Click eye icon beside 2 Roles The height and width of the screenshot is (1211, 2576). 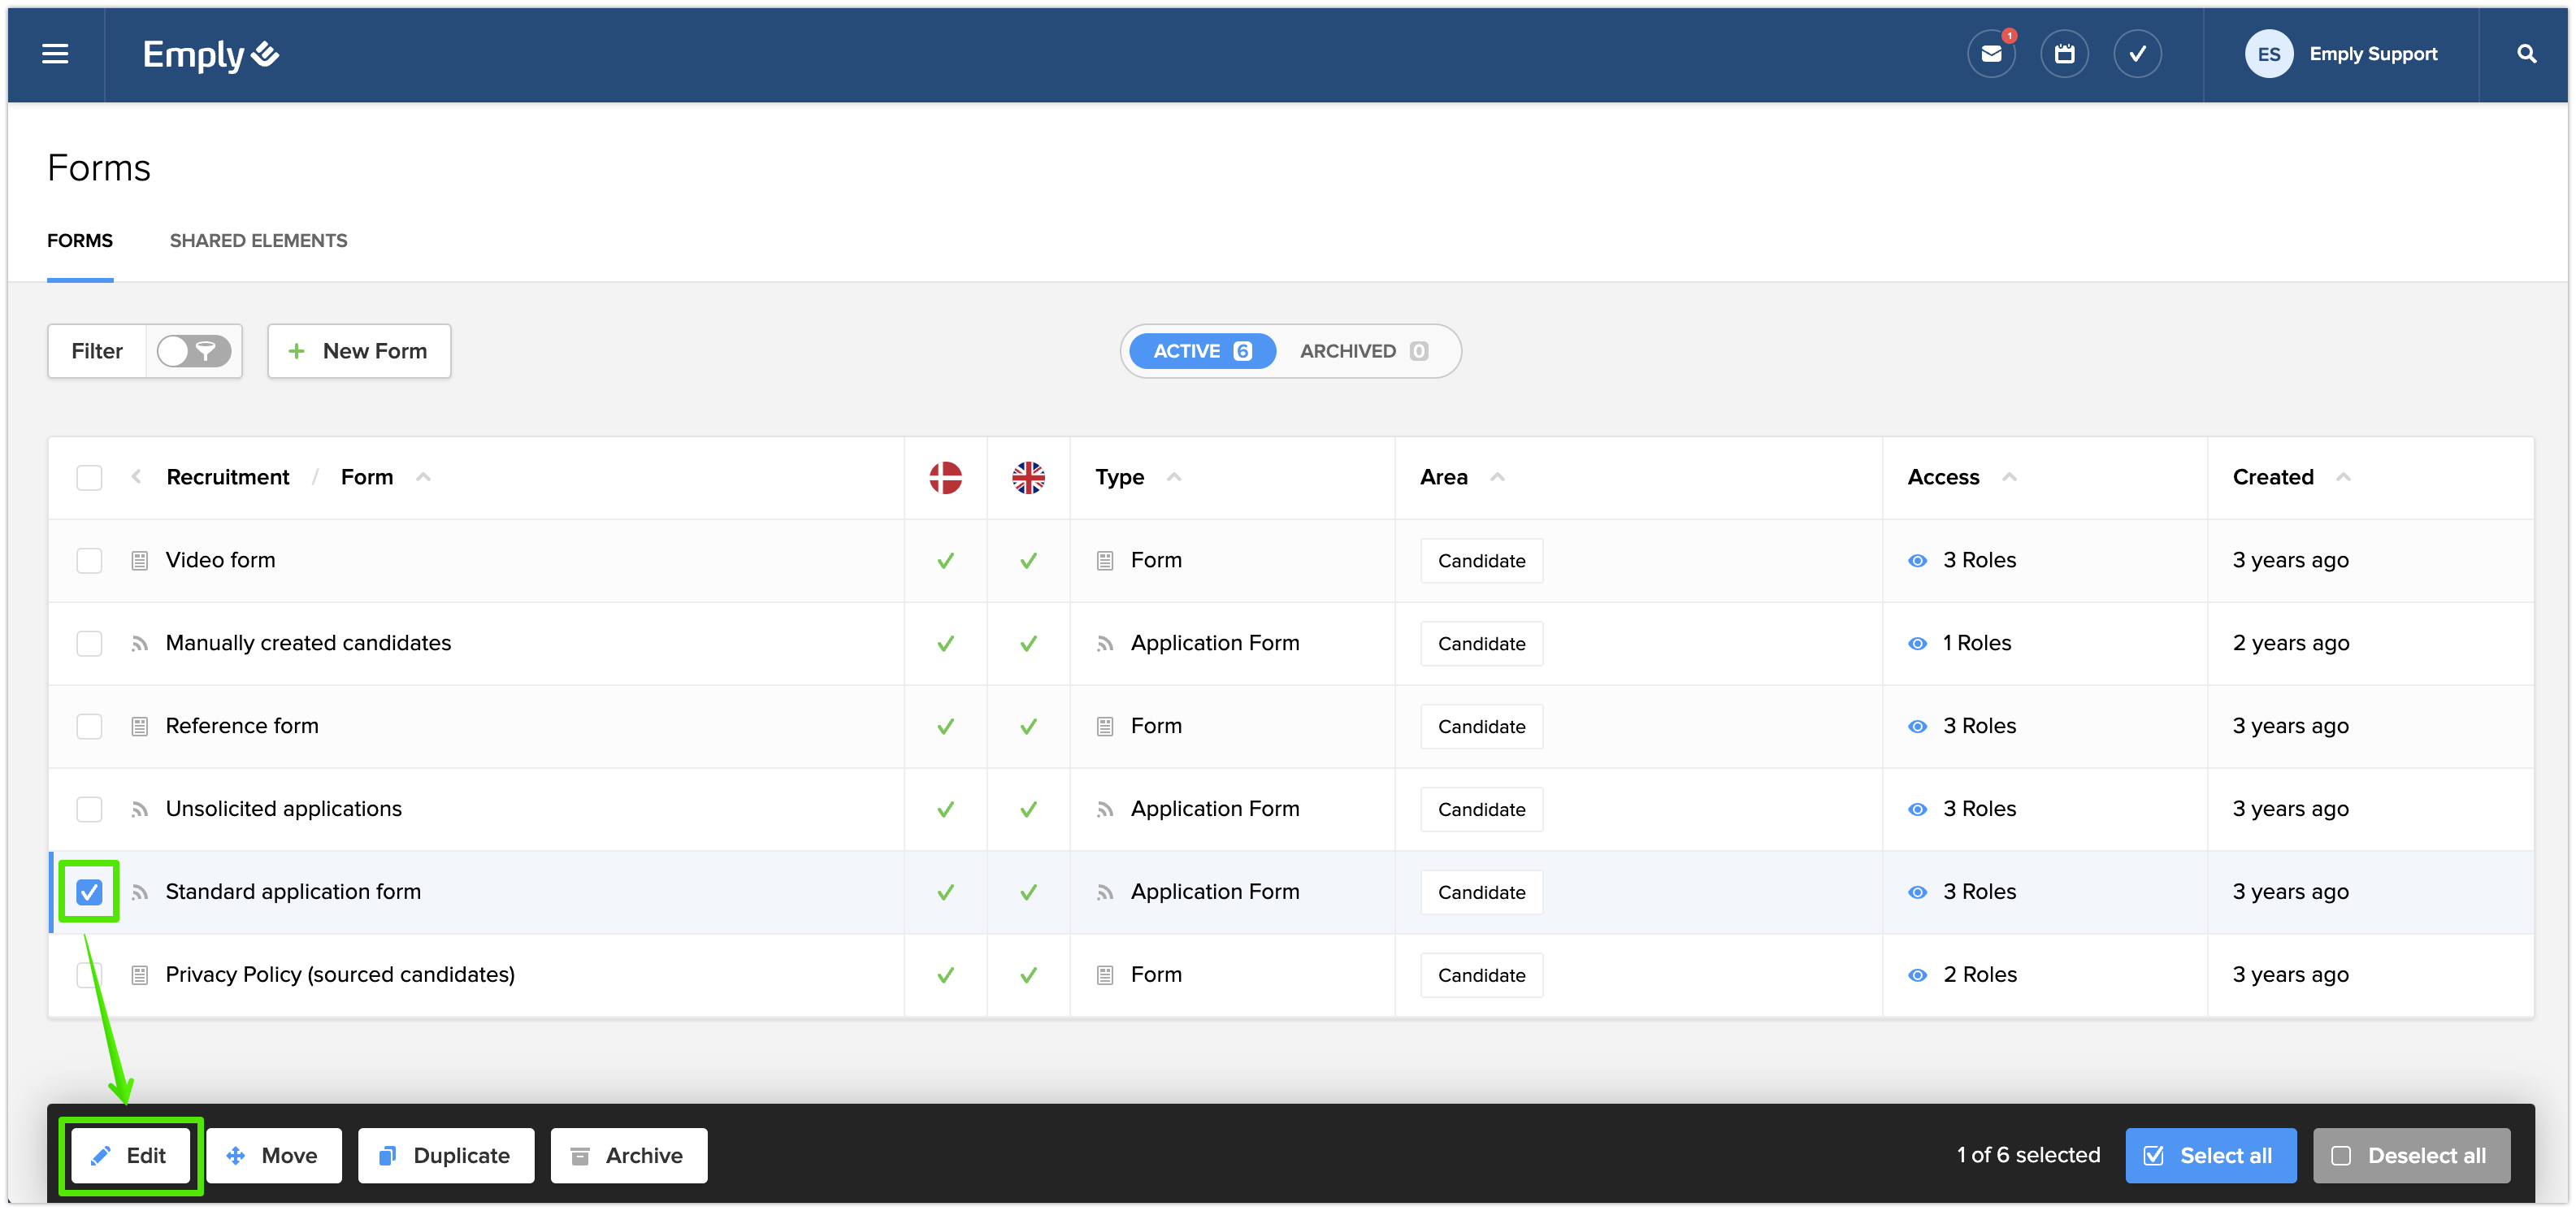[1917, 975]
